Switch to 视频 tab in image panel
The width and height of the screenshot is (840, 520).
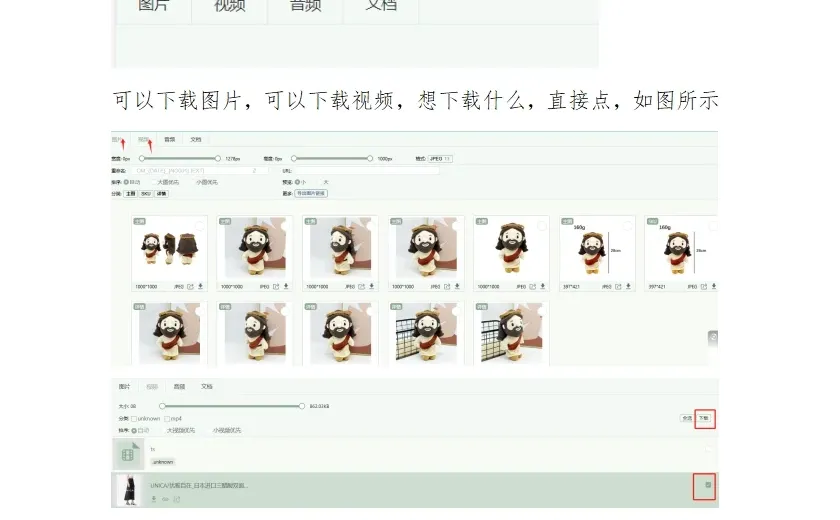144,139
